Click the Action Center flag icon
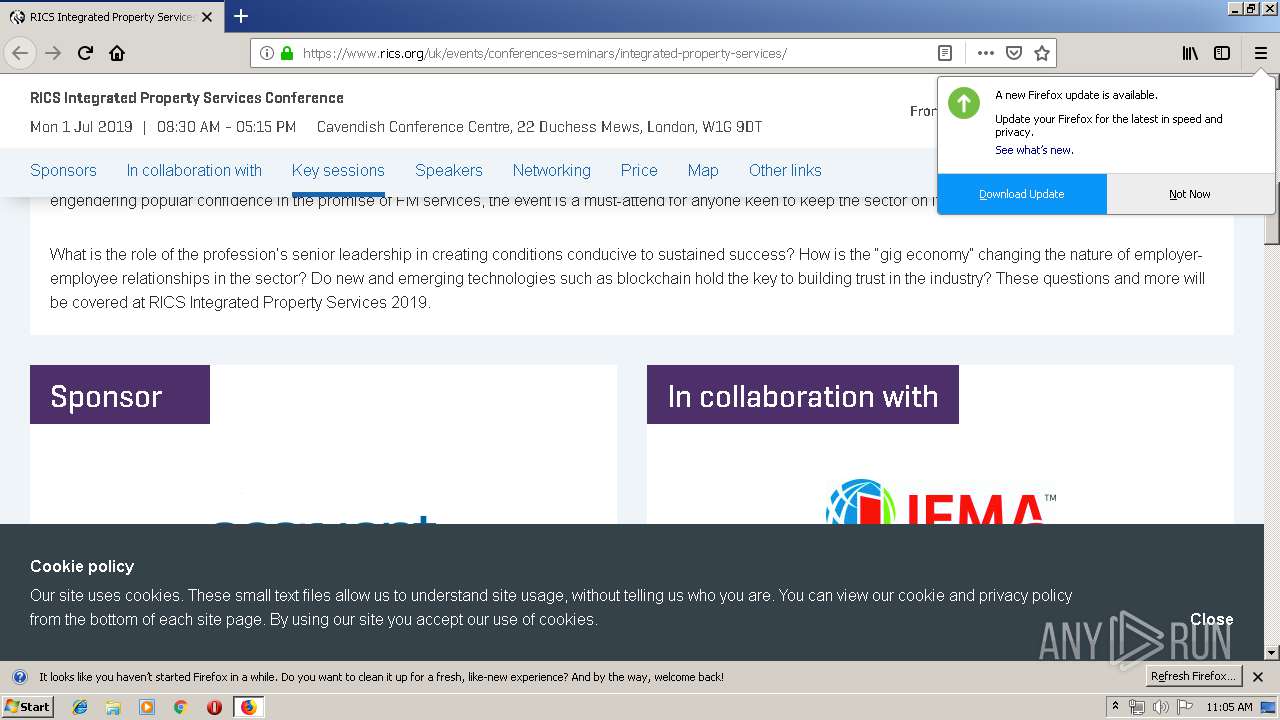The image size is (1280, 720). pos(1183,707)
